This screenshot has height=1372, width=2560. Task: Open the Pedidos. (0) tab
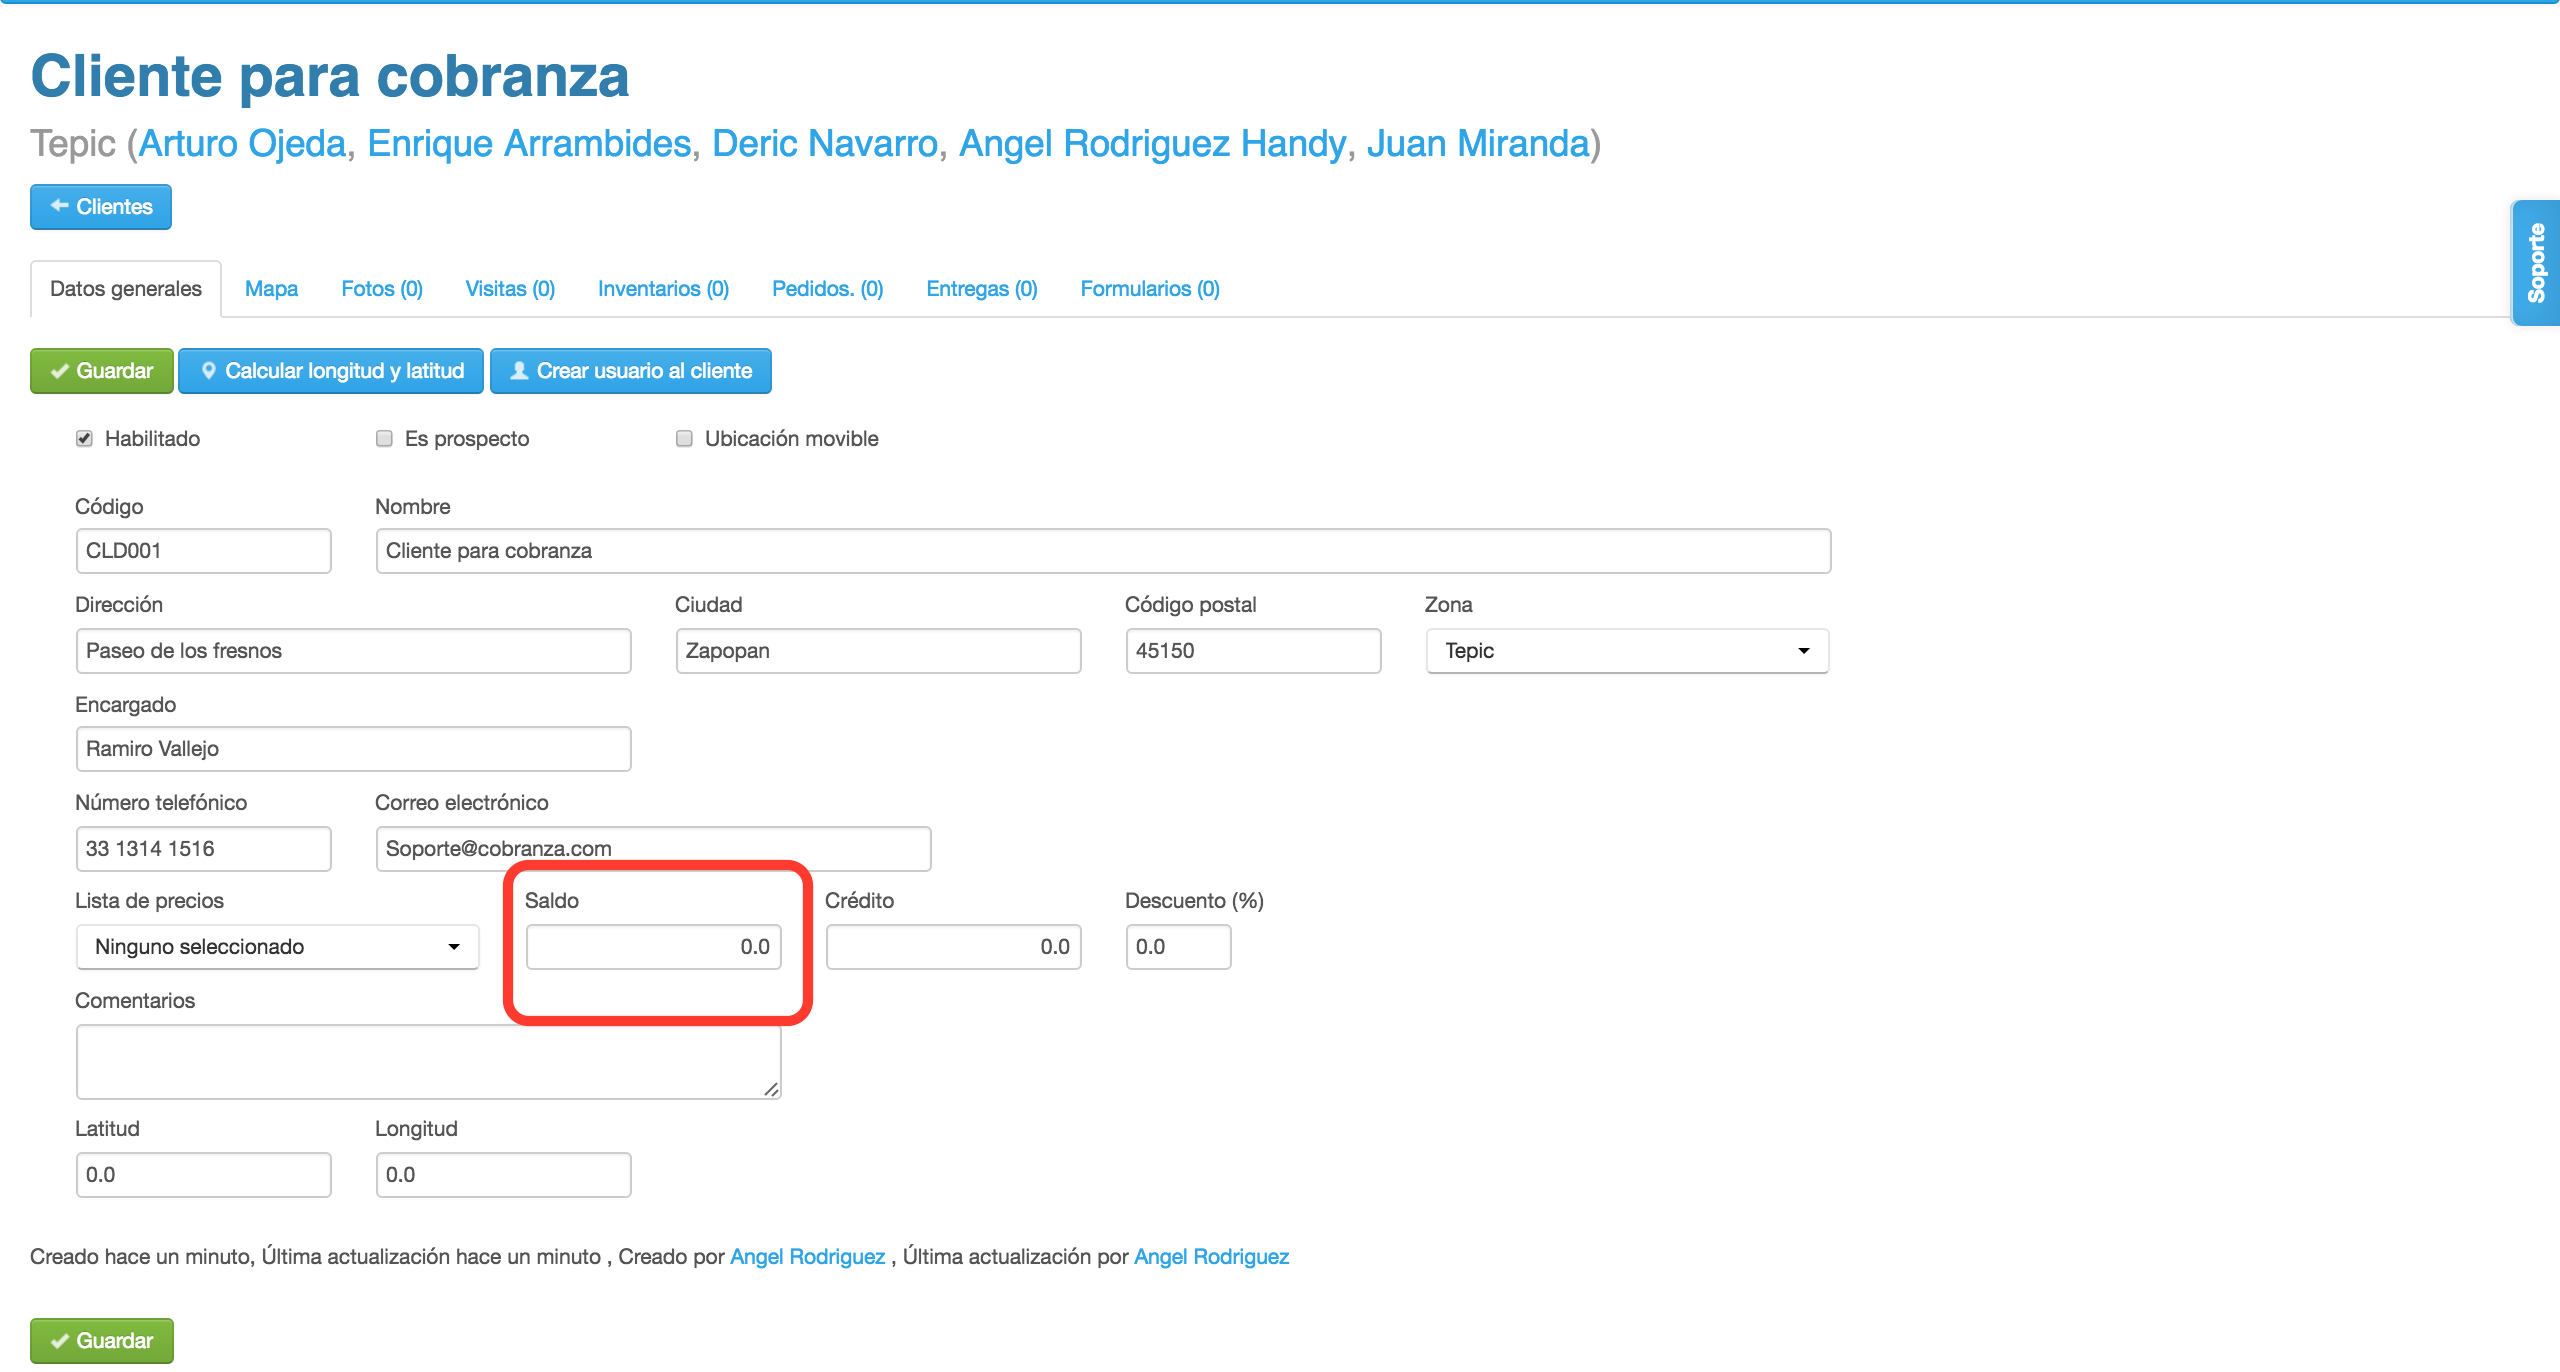(x=827, y=289)
